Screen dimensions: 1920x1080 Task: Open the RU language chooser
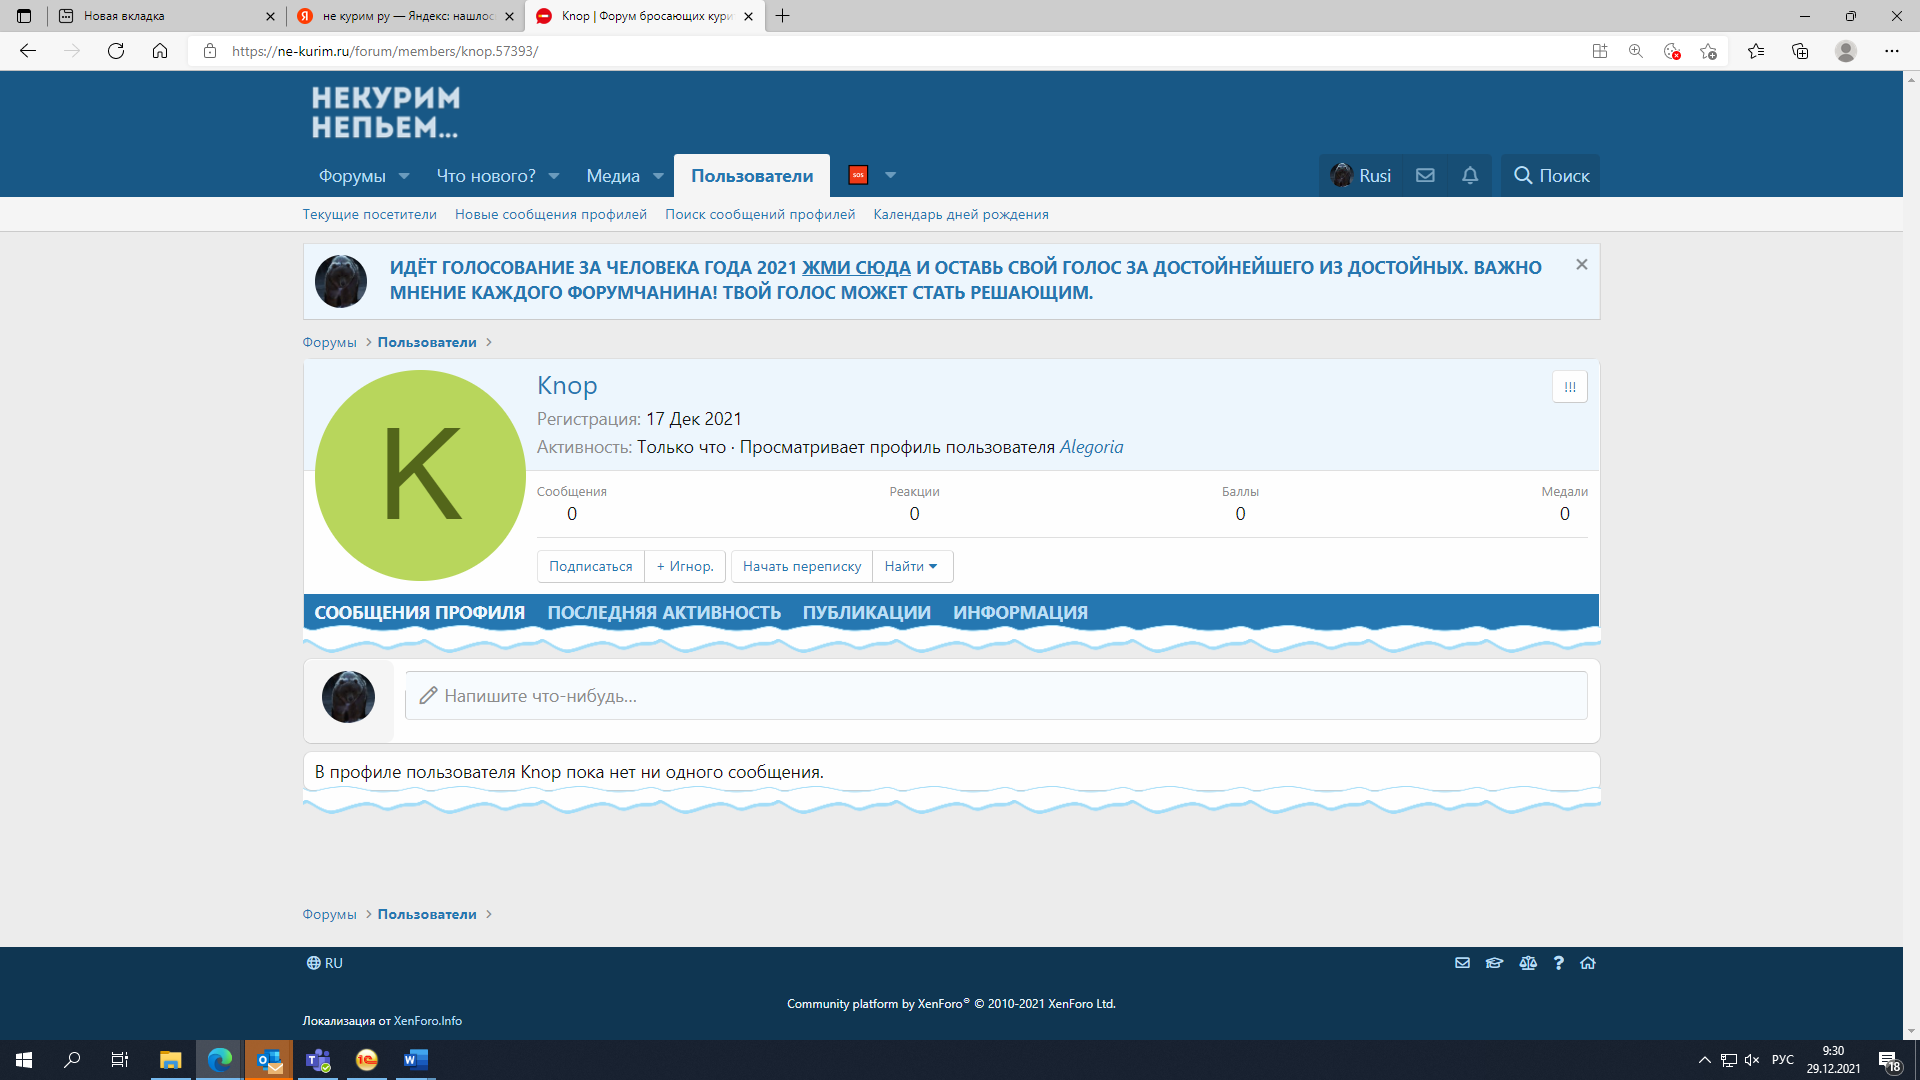pos(325,963)
